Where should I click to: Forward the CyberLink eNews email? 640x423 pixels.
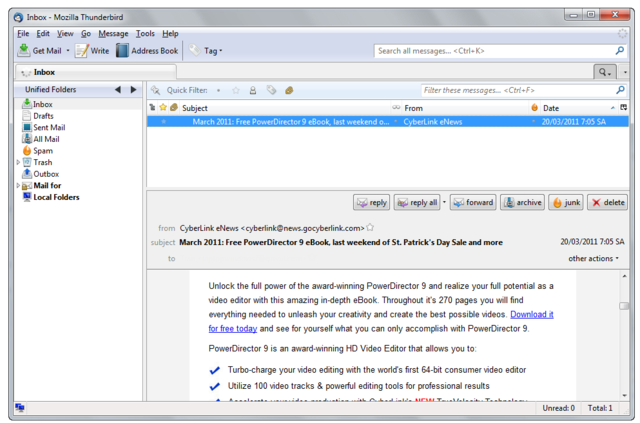[x=473, y=202]
